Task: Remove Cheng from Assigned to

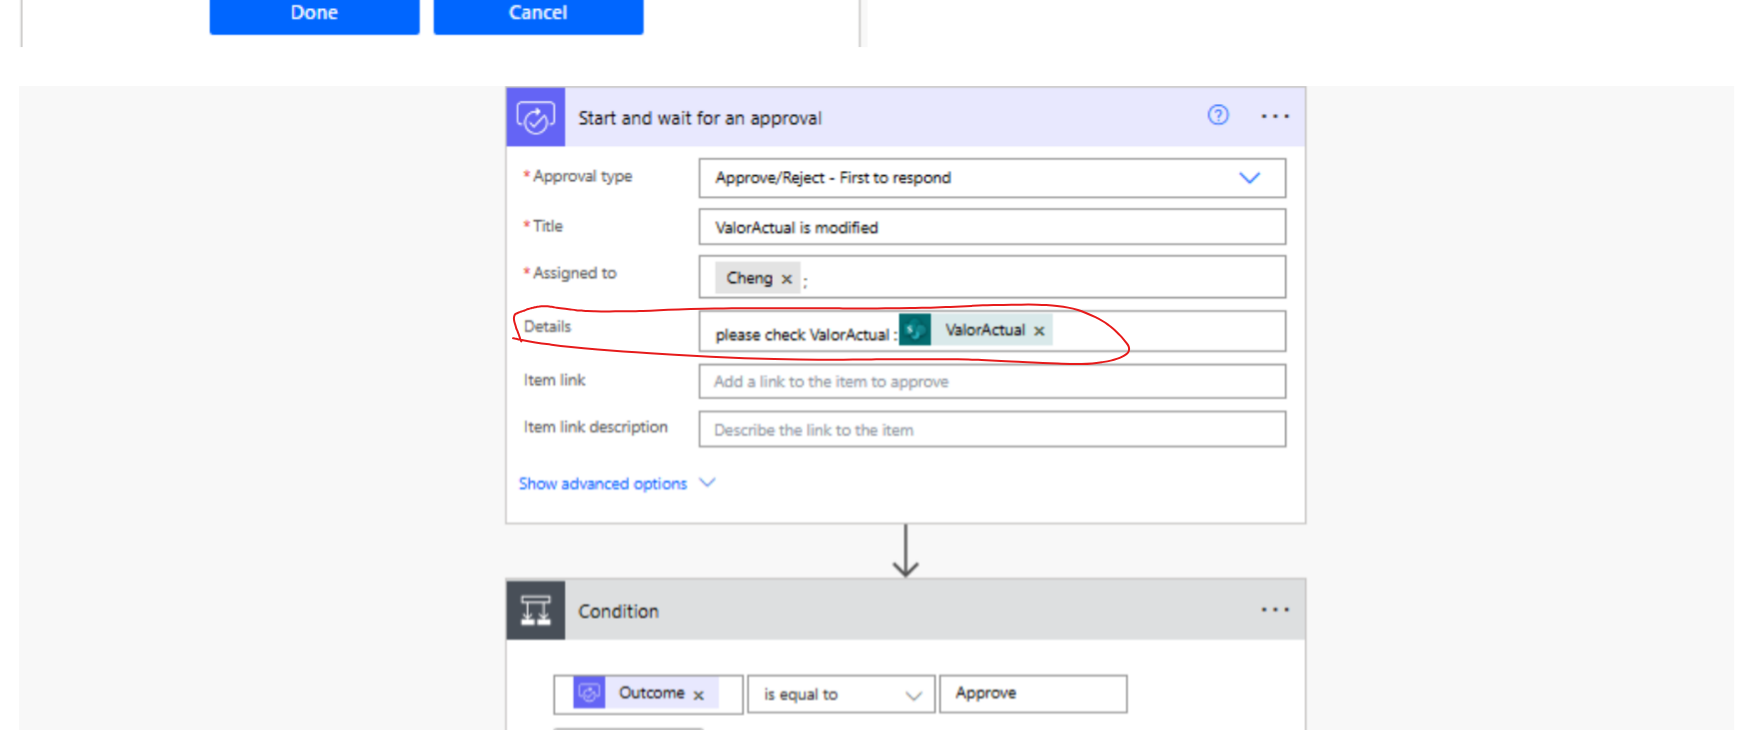Action: 786,279
